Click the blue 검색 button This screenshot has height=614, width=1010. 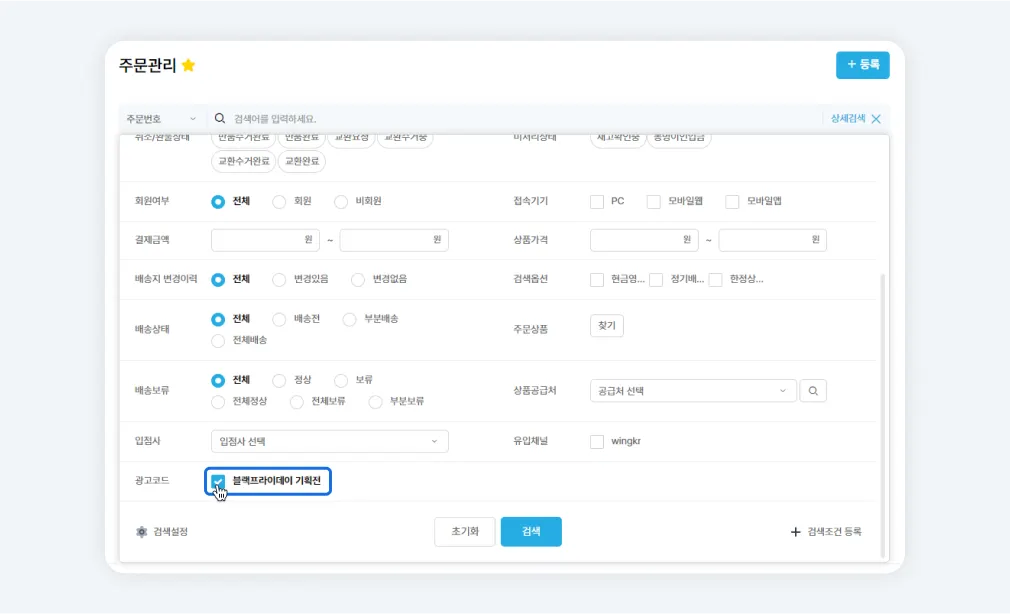(531, 532)
